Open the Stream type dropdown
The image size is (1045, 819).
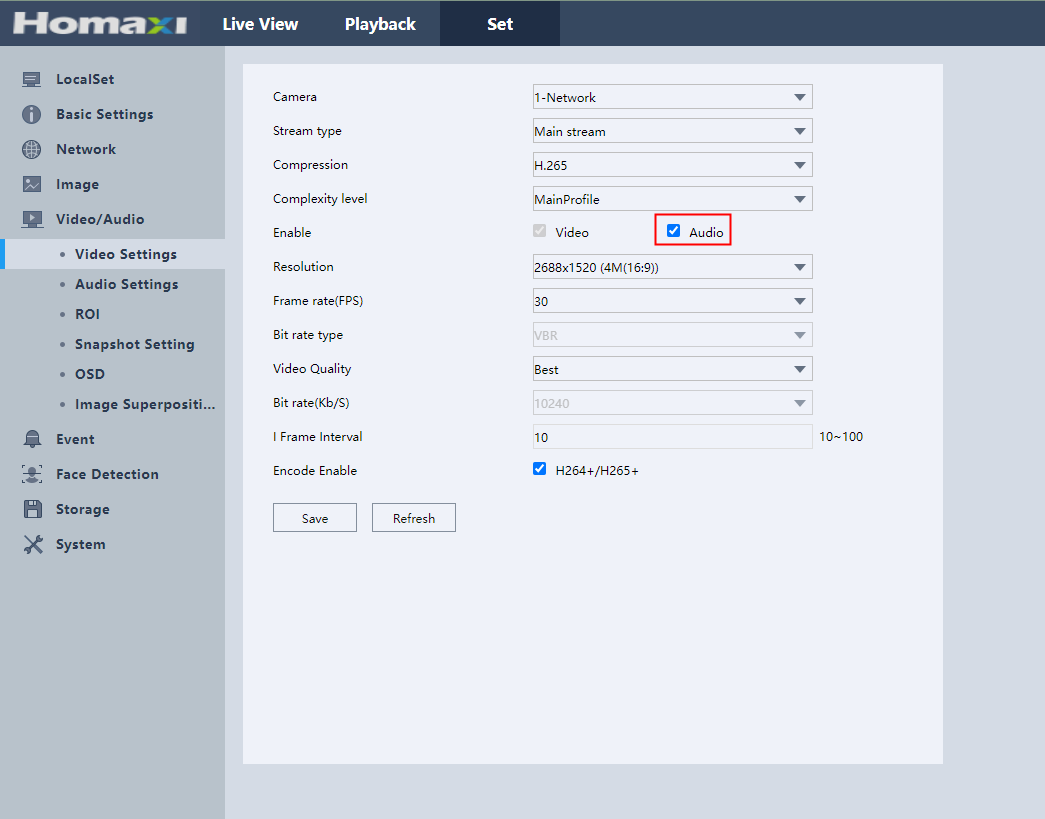coord(672,131)
